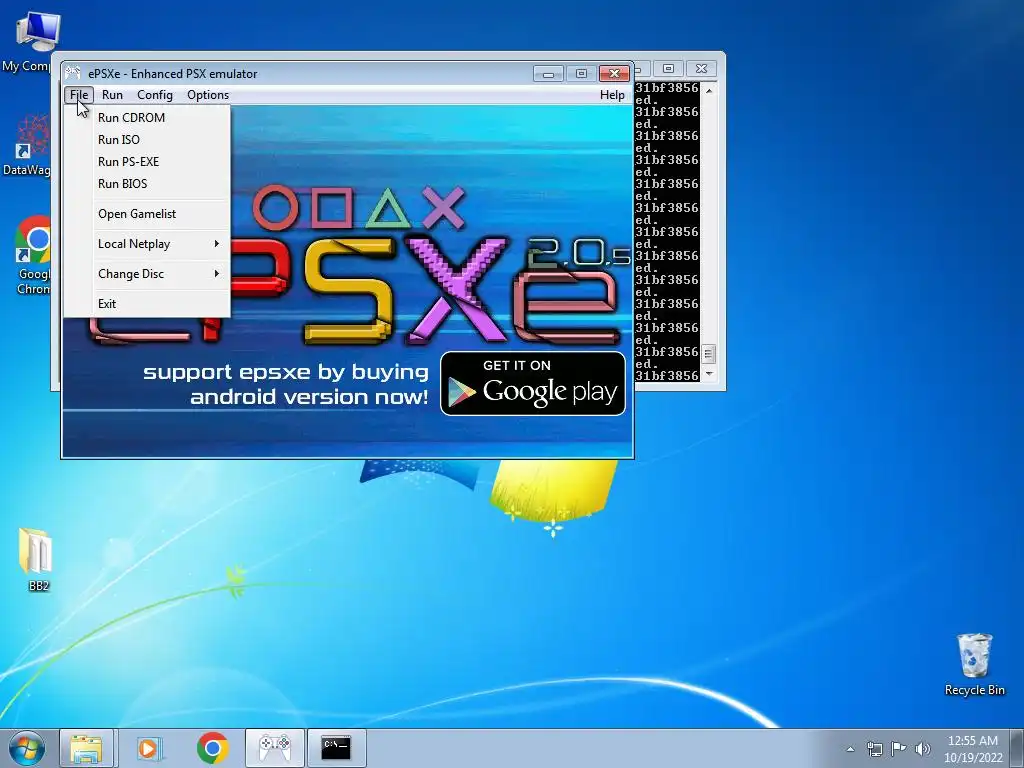
Task: Open Chrome from the taskbar
Action: click(213, 748)
